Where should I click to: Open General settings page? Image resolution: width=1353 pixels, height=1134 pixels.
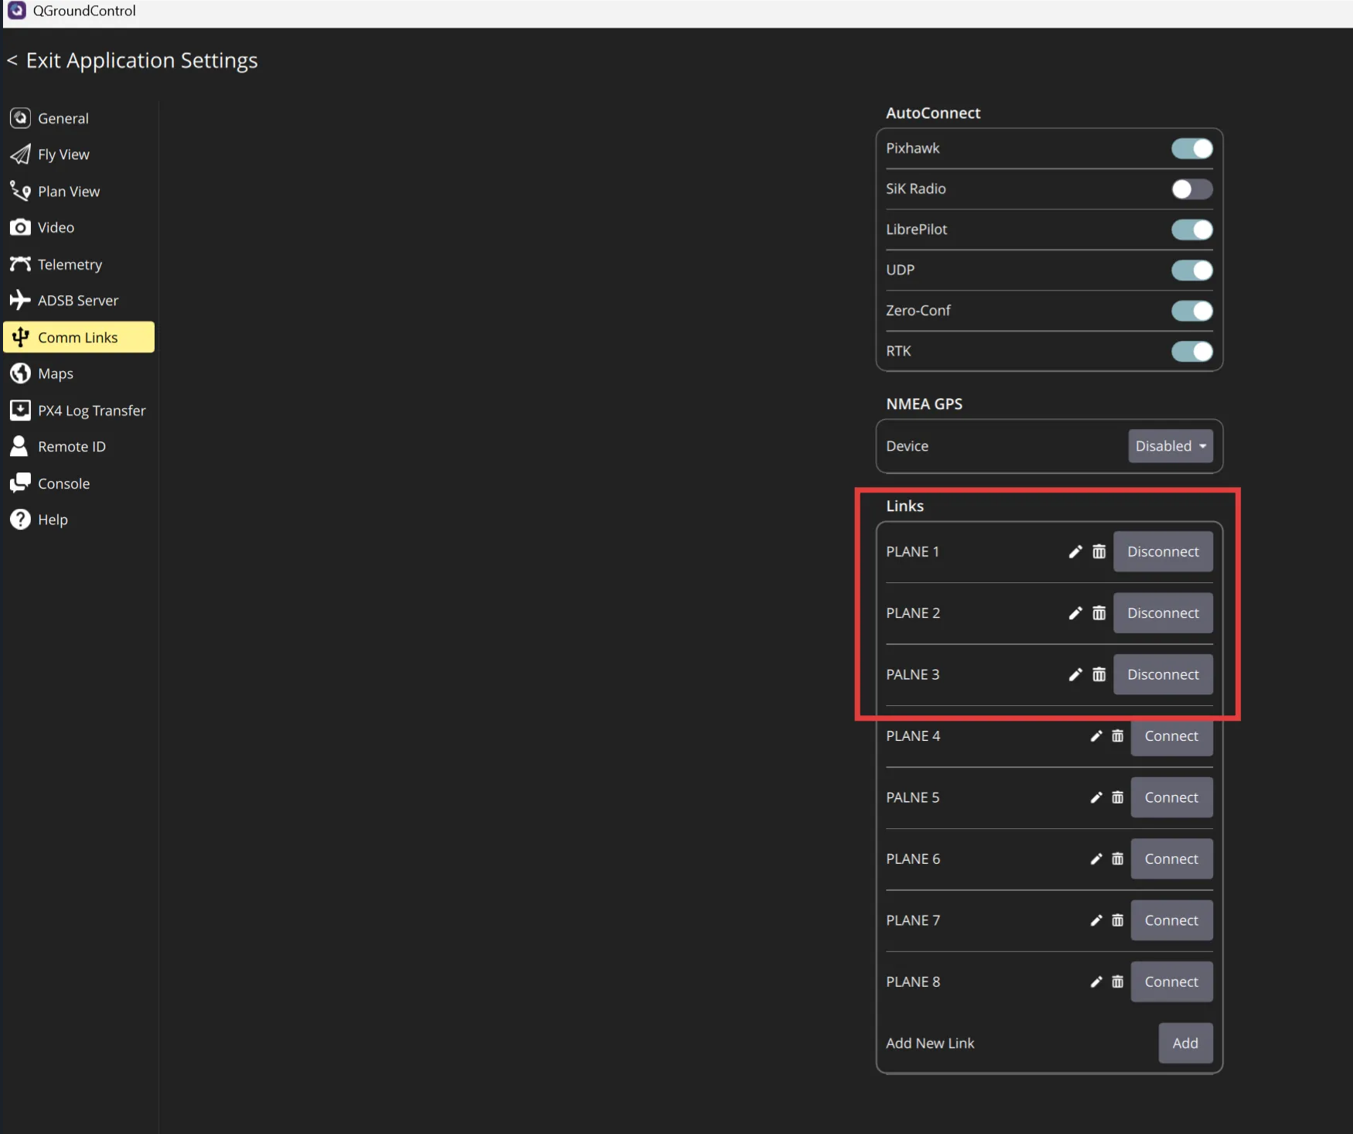pos(79,118)
